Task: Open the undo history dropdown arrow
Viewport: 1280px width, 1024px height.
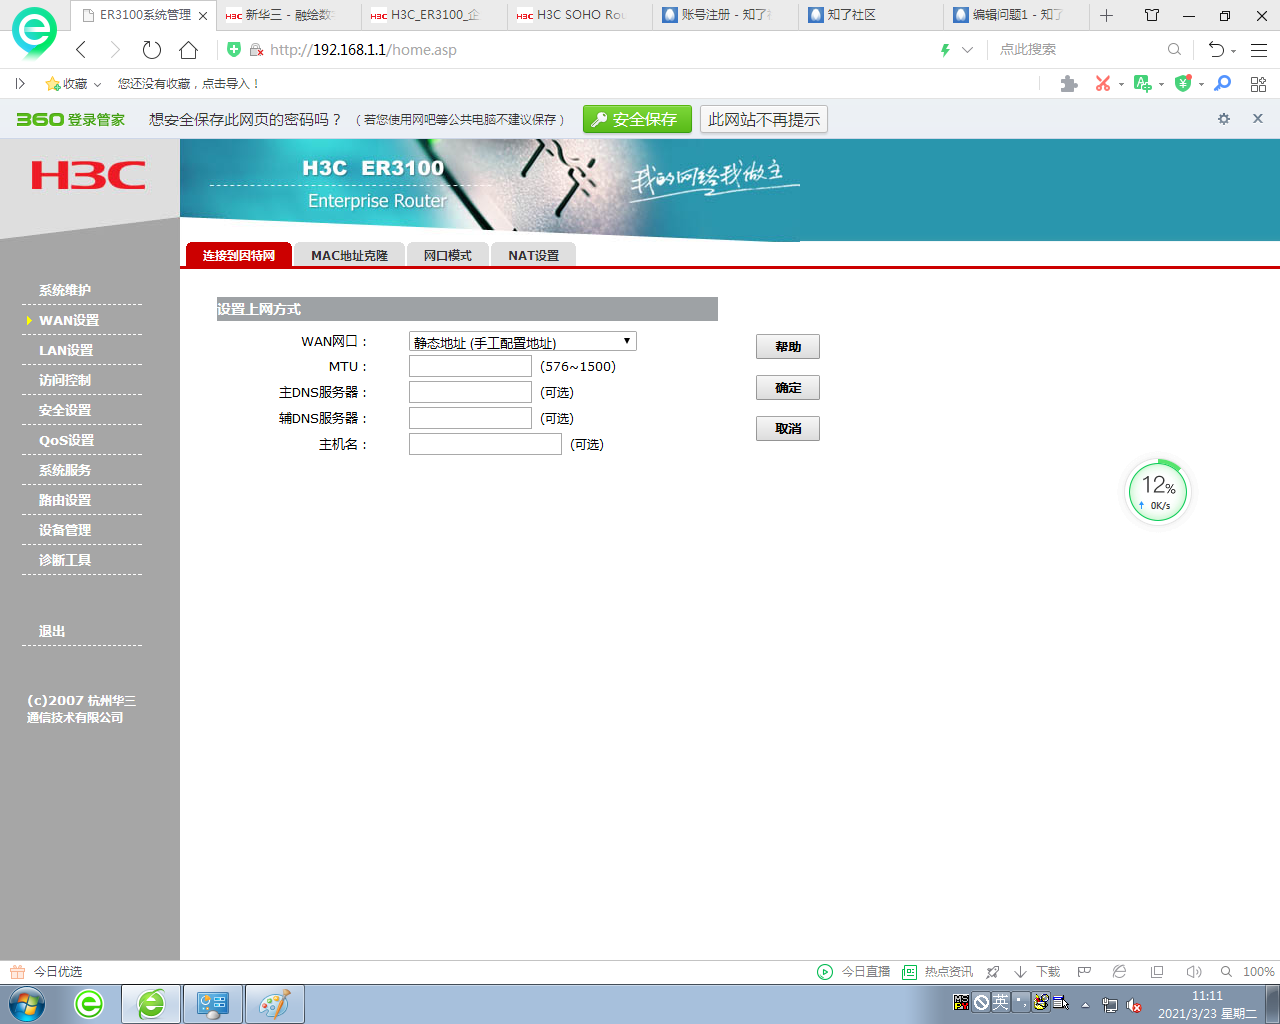Action: coord(1233,51)
